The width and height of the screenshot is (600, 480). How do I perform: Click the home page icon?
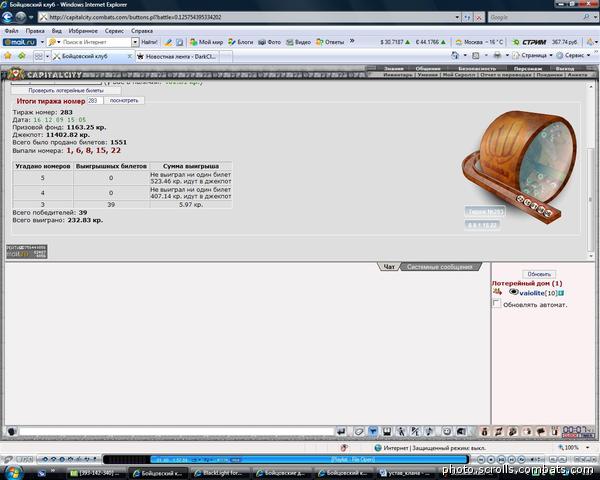(455, 56)
